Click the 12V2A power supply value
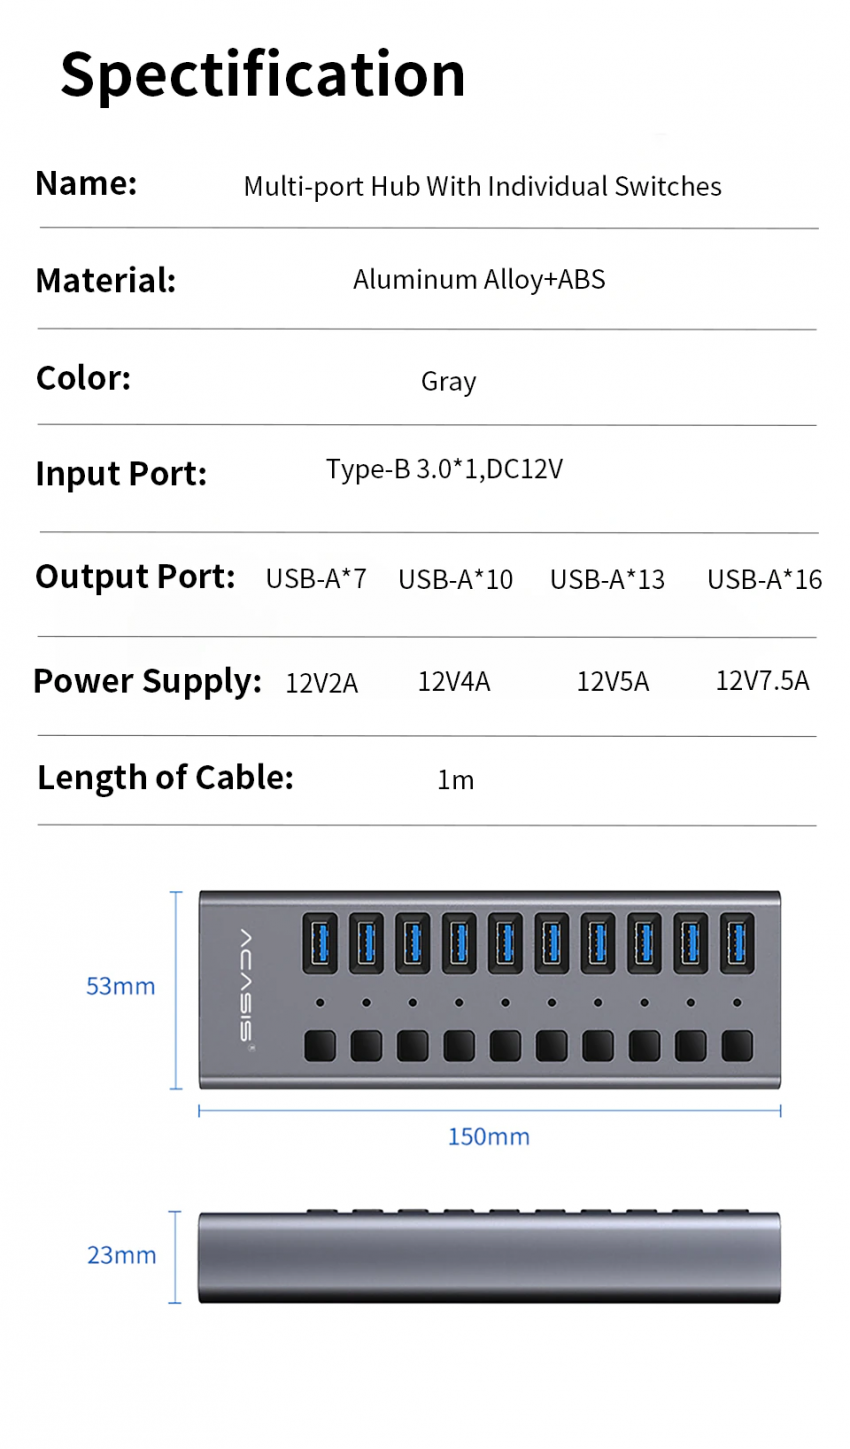This screenshot has height=1449, width=850. coord(321,683)
